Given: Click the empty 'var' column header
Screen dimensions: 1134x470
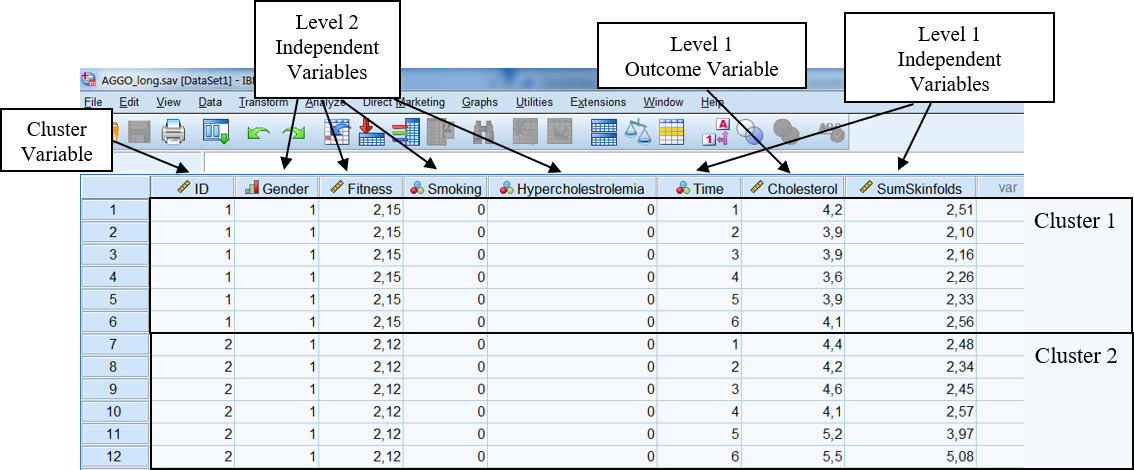Looking at the screenshot, I should [x=1000, y=189].
